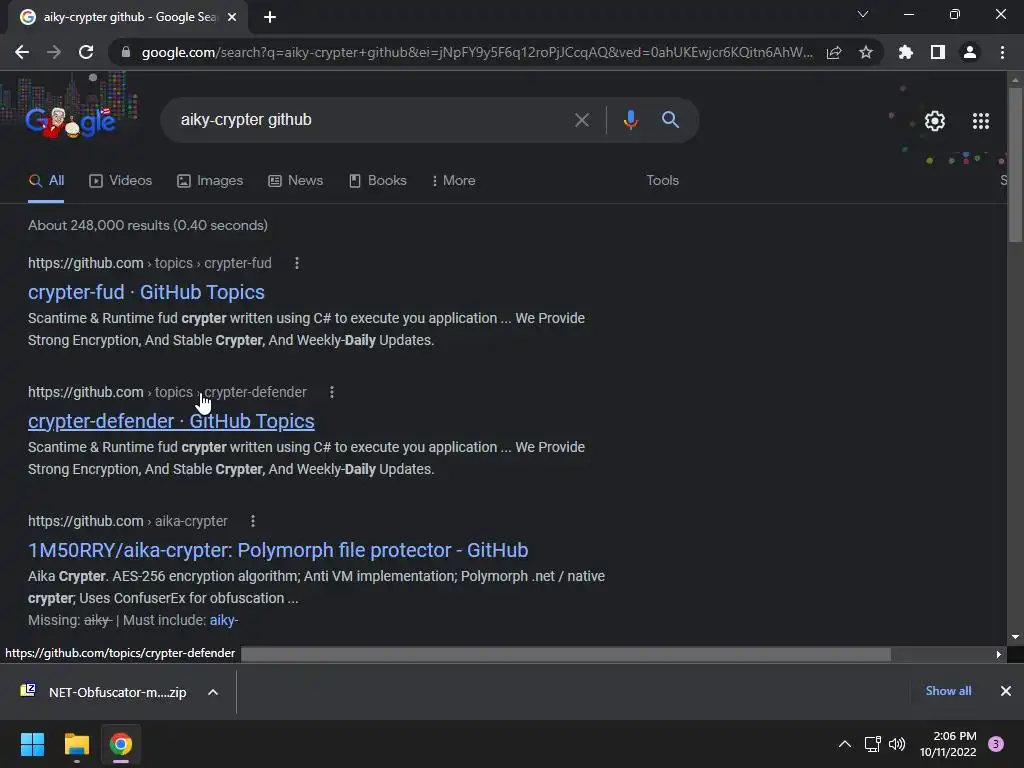This screenshot has height=768, width=1024.
Task: Click the github.com › aika-crypter breadcrumb
Action: click(x=127, y=521)
